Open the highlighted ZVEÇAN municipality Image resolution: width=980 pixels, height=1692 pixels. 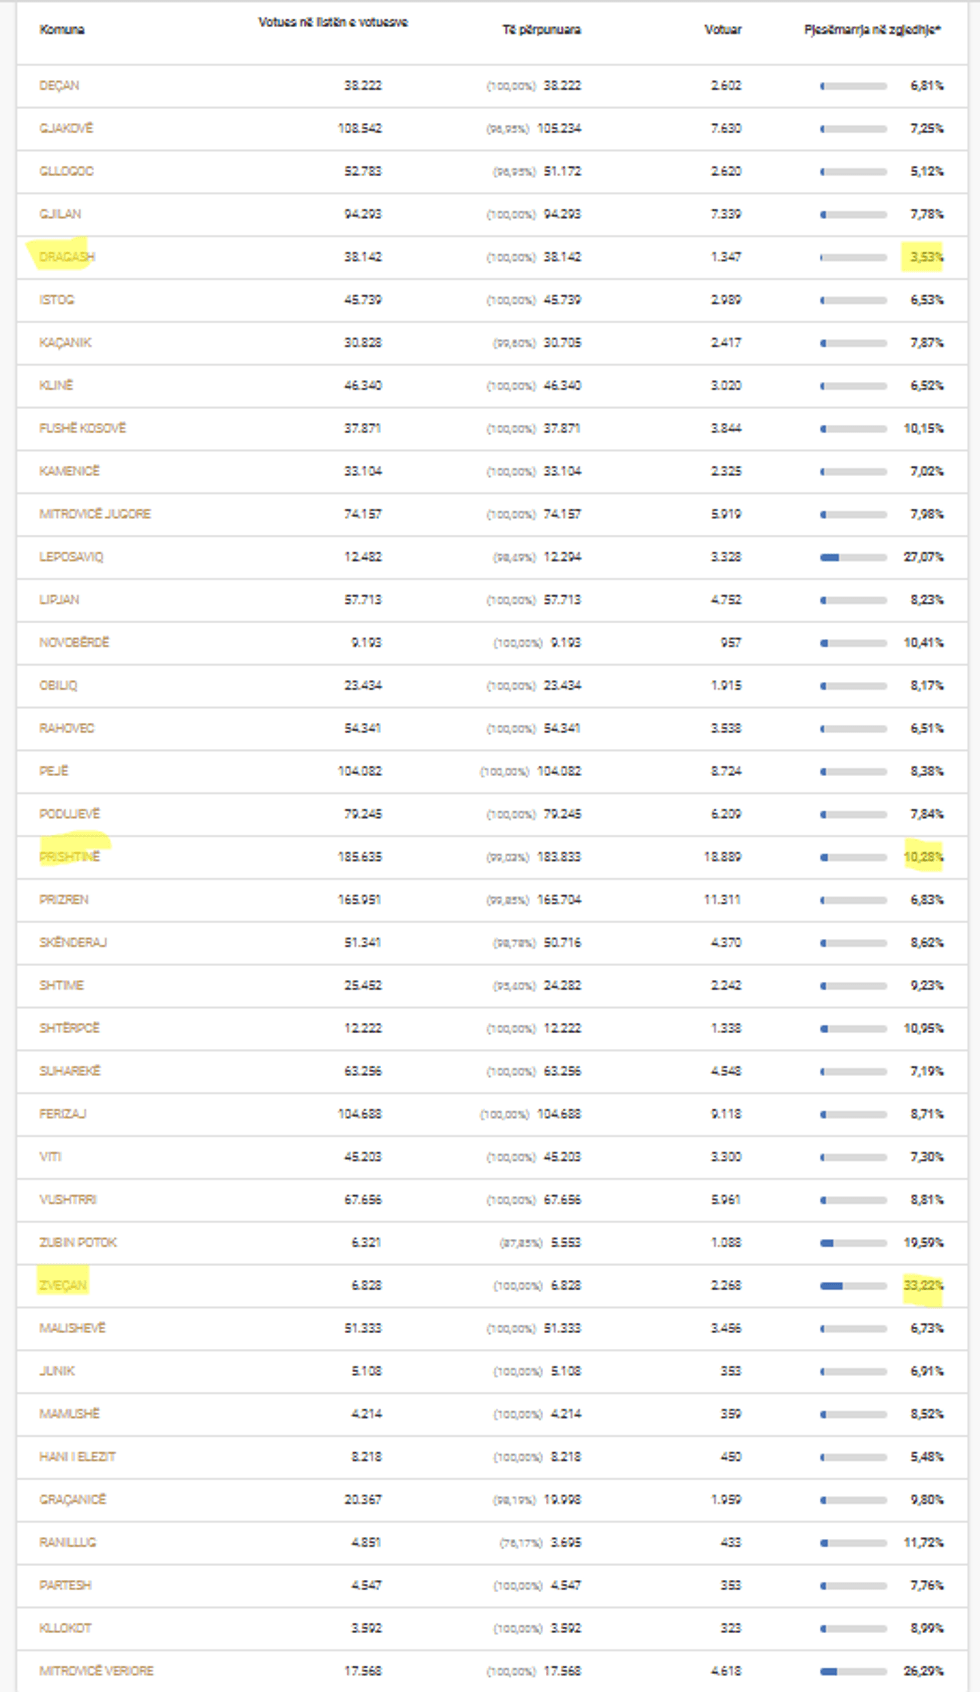point(63,1285)
